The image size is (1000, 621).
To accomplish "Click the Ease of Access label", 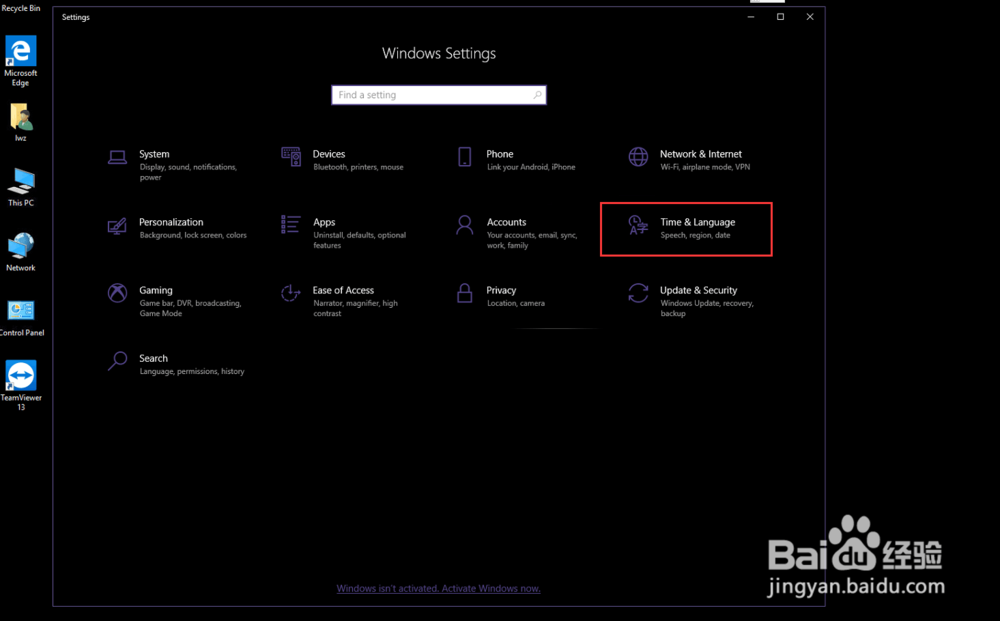I will coord(343,291).
